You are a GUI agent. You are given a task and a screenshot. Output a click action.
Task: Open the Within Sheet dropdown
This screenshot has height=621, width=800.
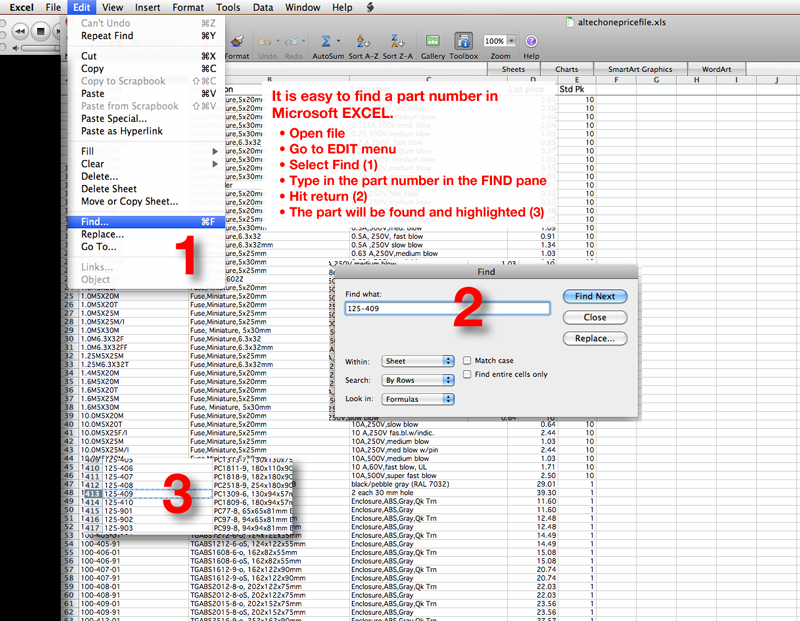click(x=417, y=361)
